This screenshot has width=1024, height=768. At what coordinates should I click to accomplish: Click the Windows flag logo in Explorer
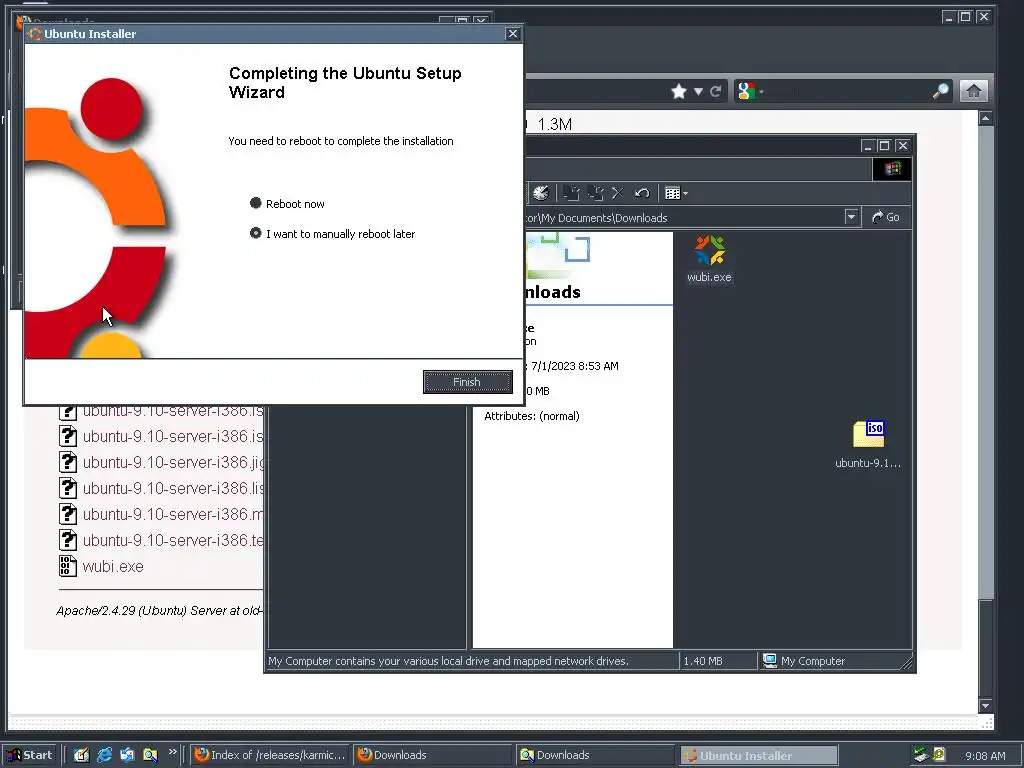coord(892,169)
